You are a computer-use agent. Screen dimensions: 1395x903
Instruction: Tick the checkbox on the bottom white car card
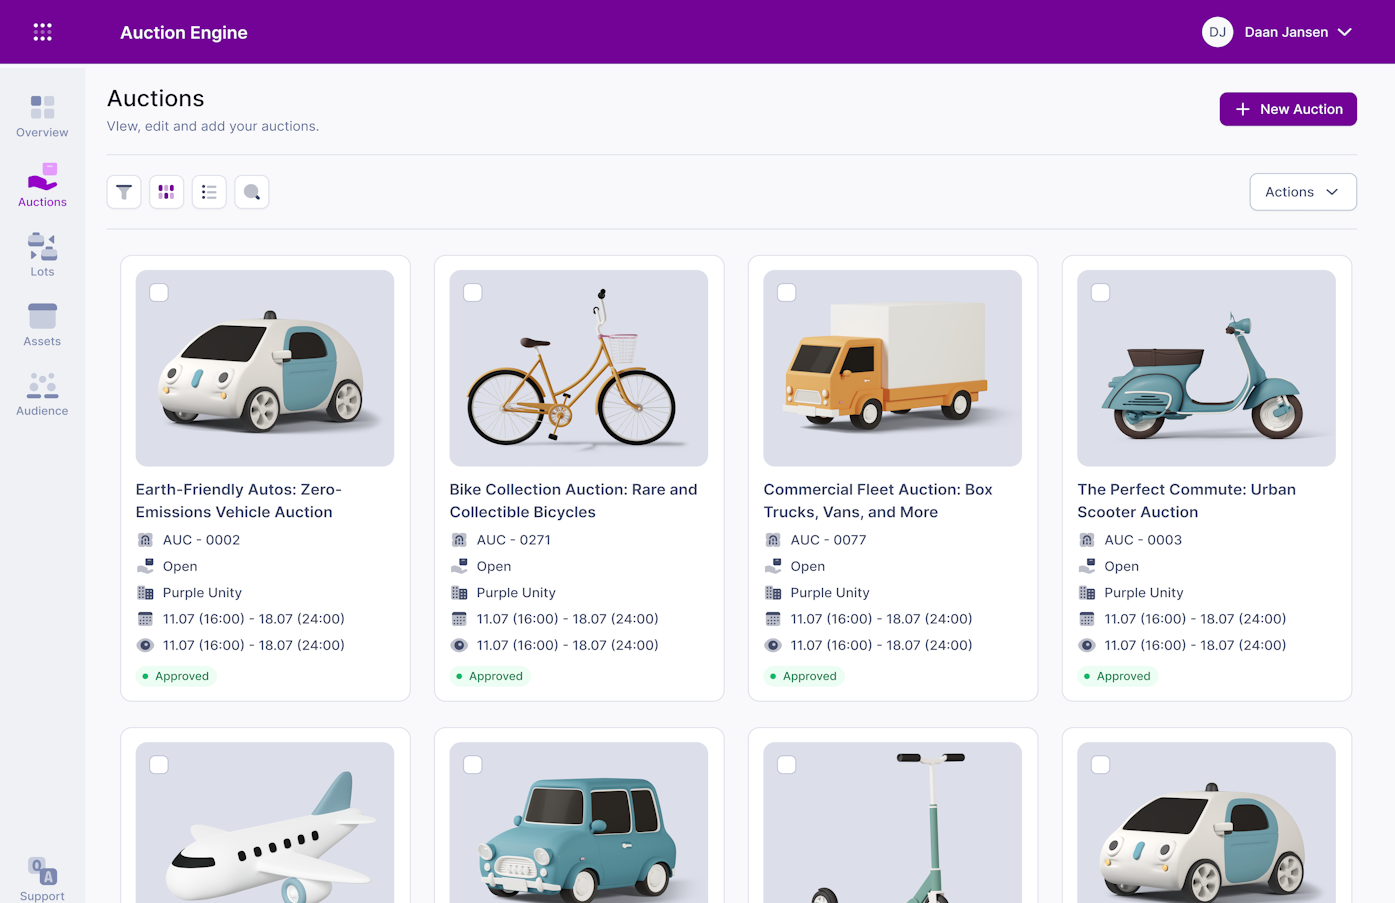(1101, 765)
